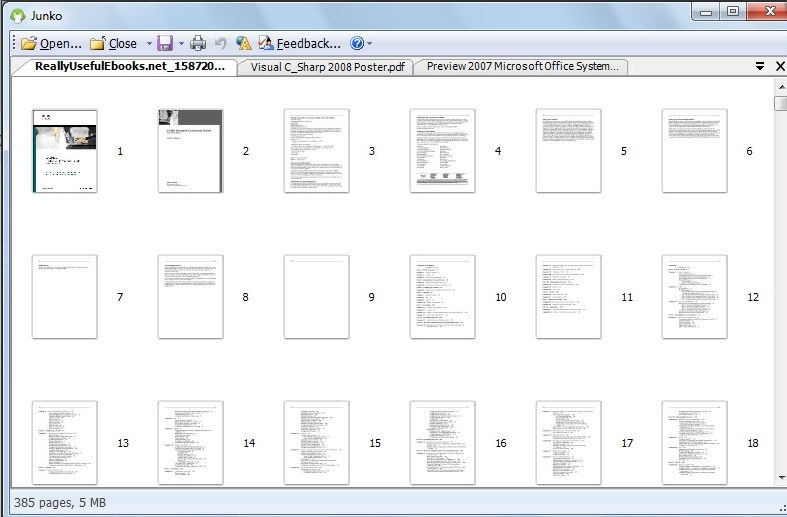Select the page 4 thumbnail
Viewport: 787px width, 517px height.
(443, 151)
